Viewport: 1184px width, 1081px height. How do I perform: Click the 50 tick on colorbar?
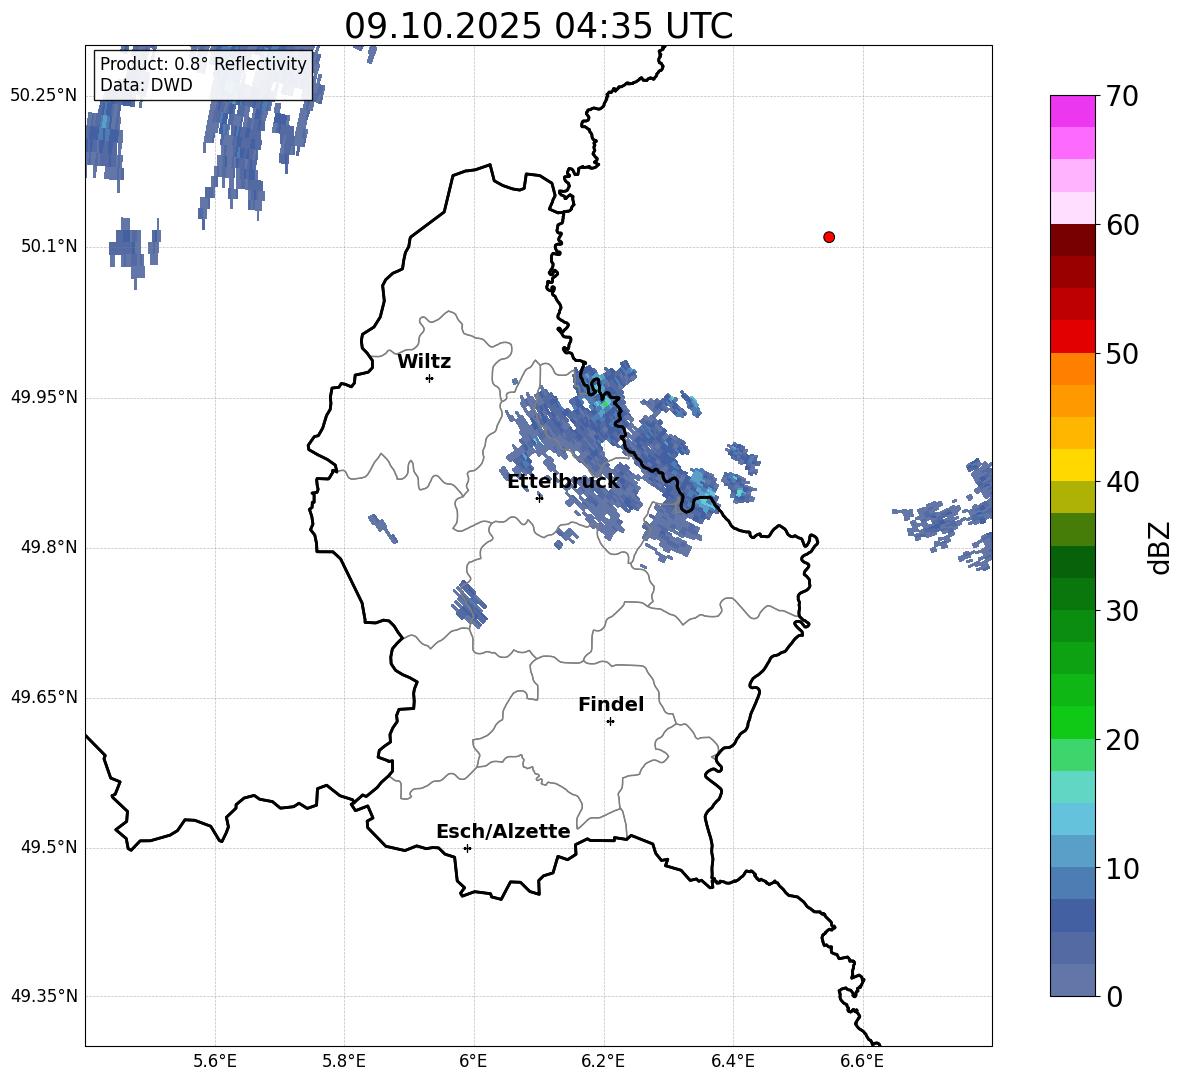tap(1122, 354)
